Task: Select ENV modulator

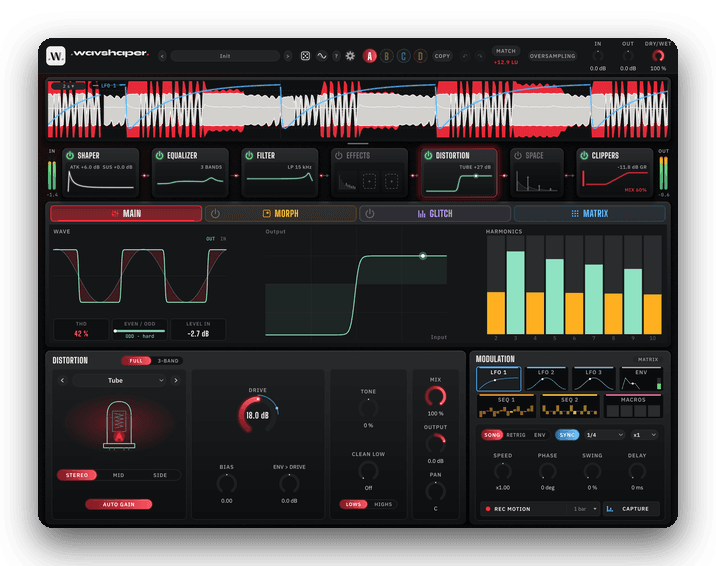Action: (x=641, y=379)
